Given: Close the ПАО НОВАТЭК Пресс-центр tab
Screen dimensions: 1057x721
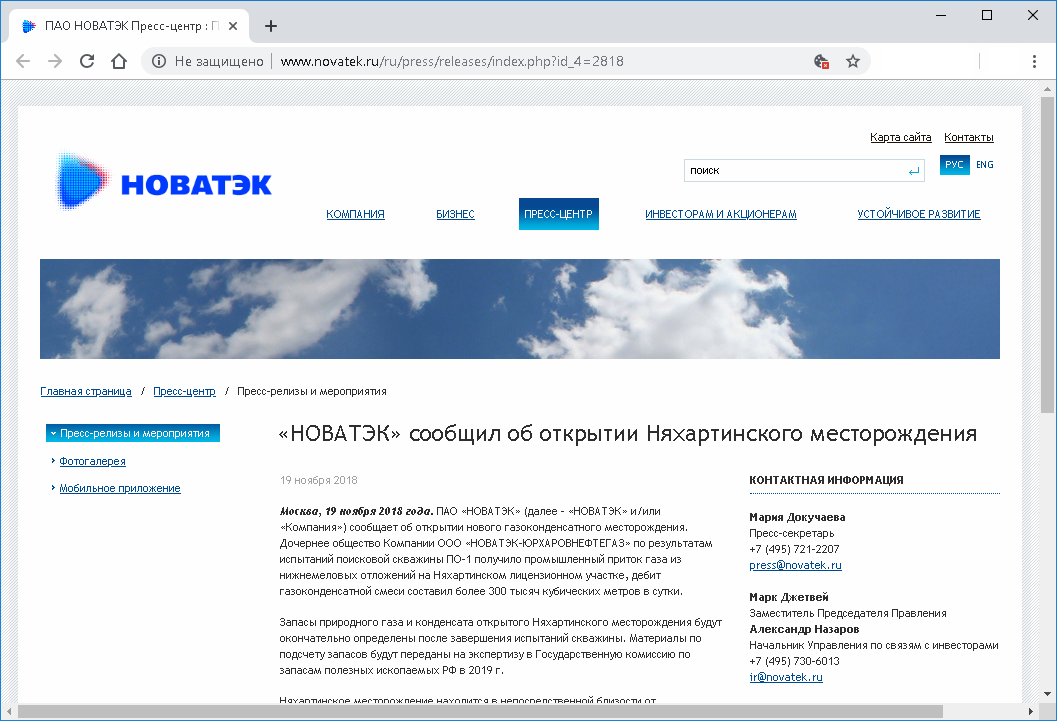Looking at the screenshot, I should click(233, 26).
